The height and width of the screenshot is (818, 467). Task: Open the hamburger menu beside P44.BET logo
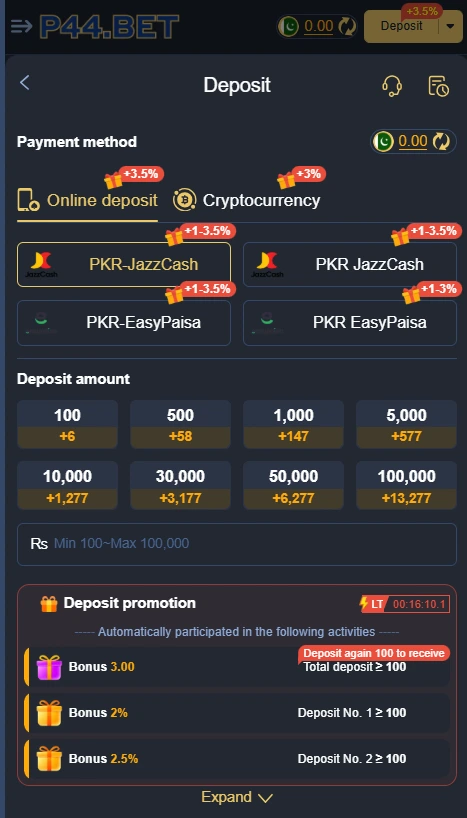click(x=21, y=26)
